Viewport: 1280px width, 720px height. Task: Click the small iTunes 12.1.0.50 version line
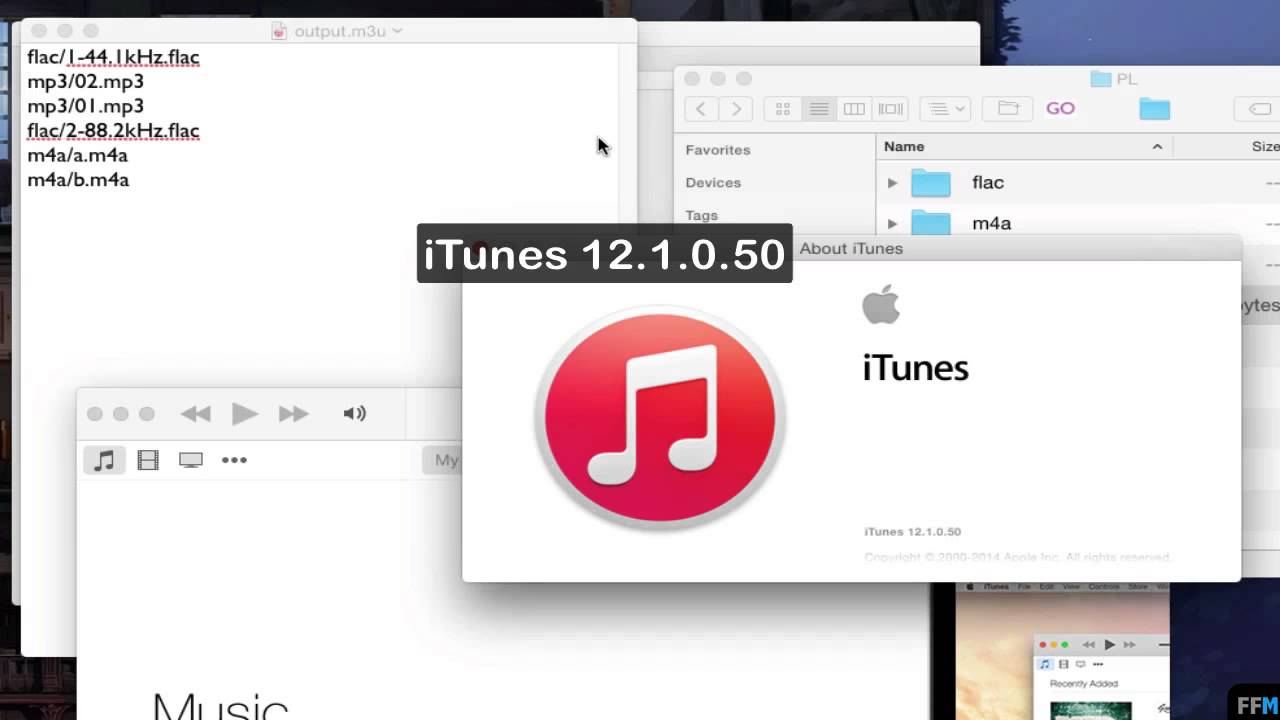coord(912,532)
